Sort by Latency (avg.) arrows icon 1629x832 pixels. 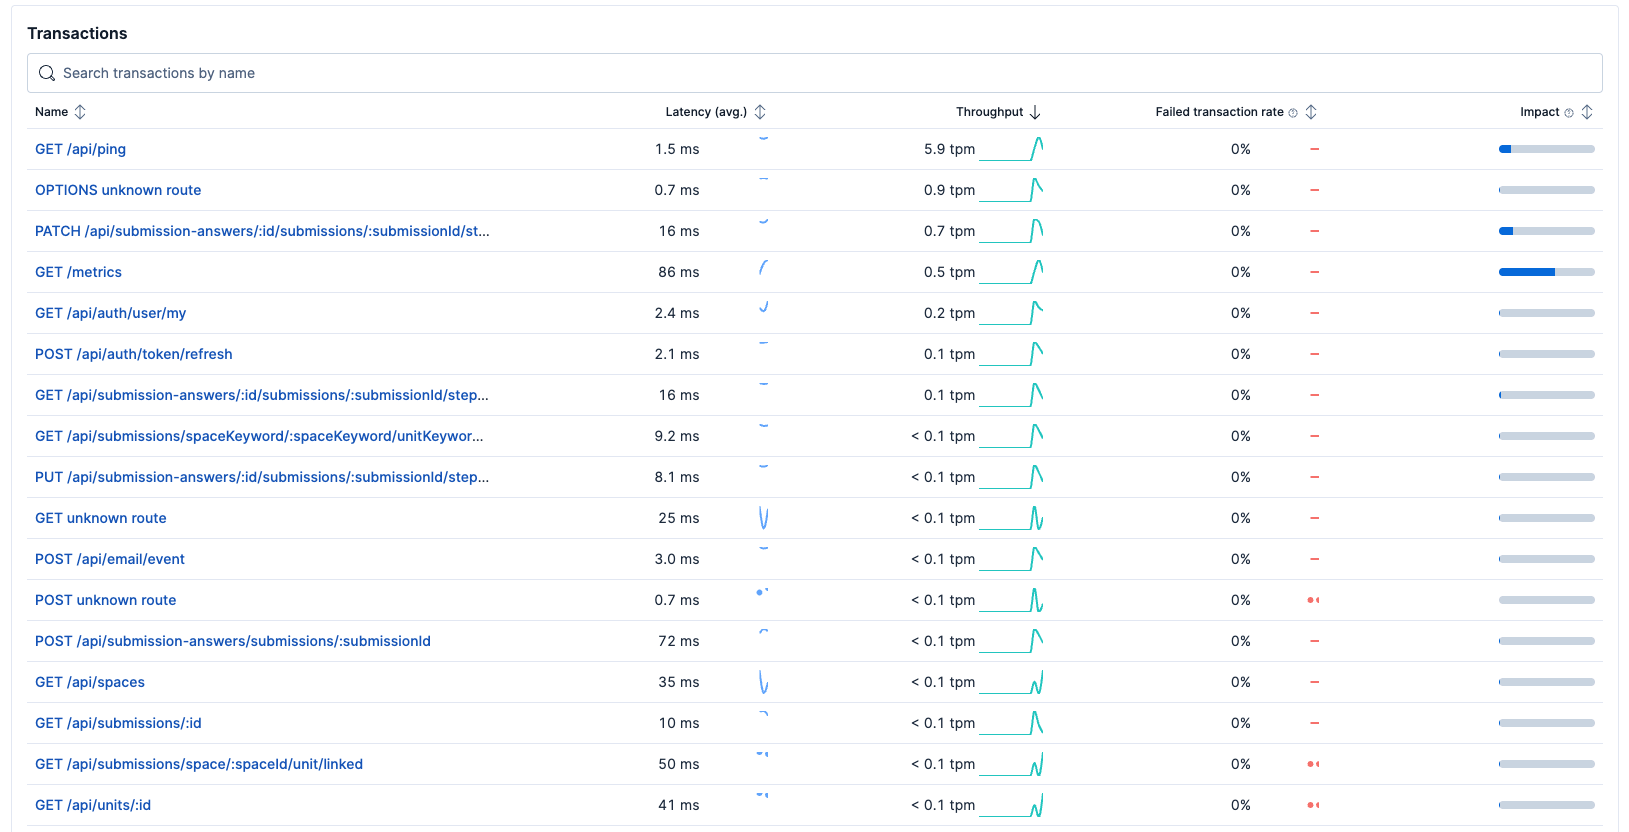coord(760,112)
